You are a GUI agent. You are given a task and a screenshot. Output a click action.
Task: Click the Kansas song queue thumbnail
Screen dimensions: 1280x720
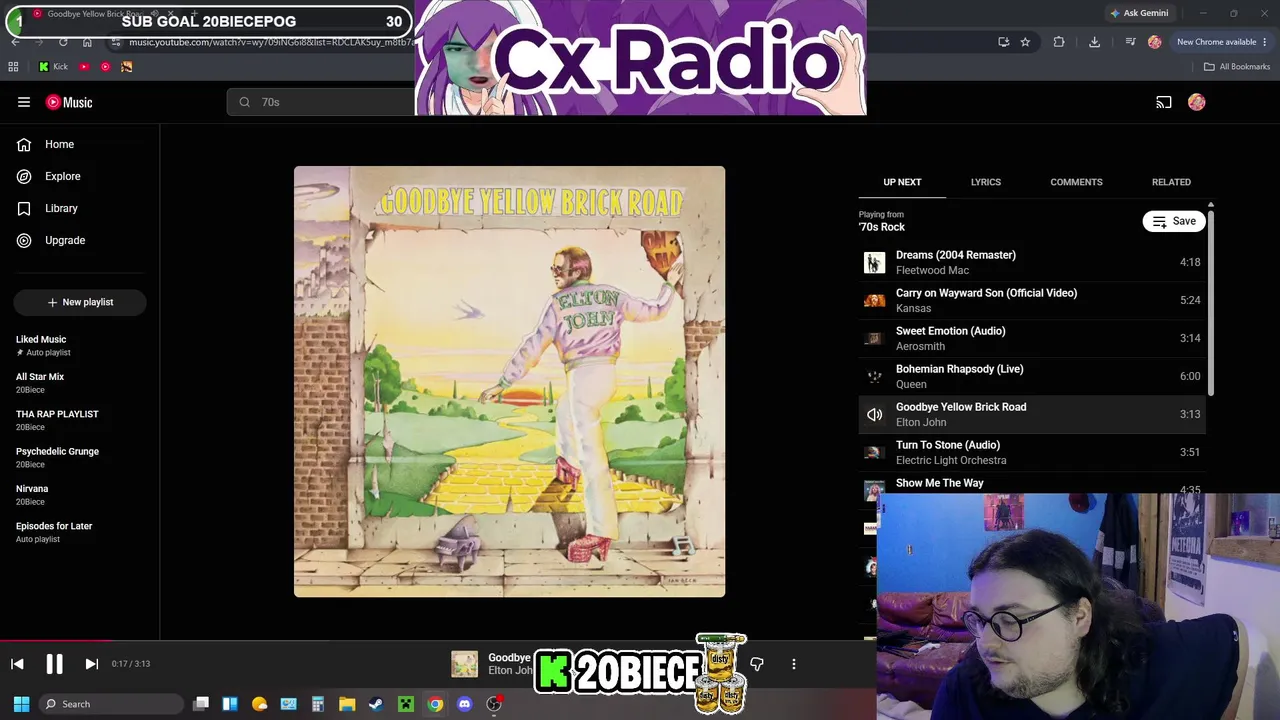click(875, 300)
